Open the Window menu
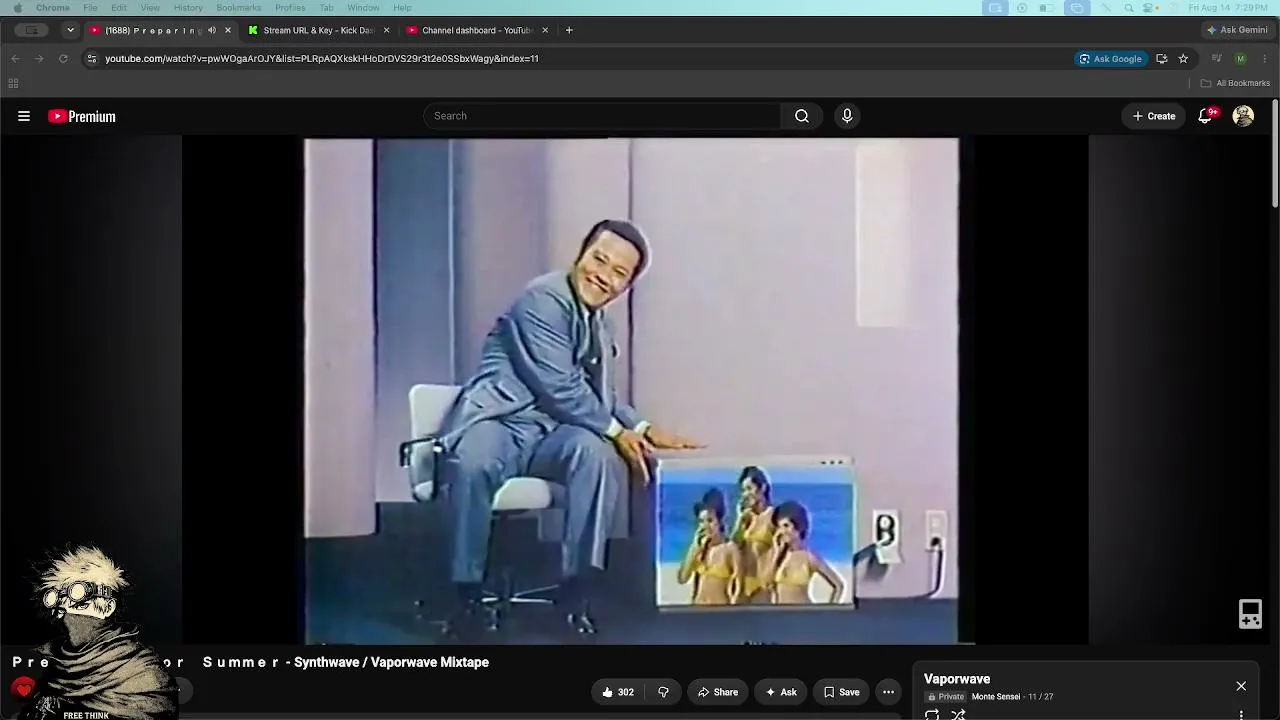 pyautogui.click(x=363, y=8)
